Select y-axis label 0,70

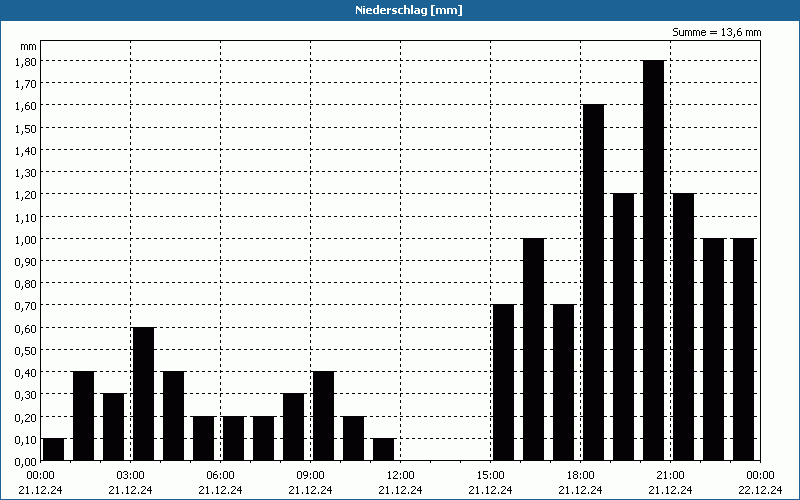coord(26,306)
